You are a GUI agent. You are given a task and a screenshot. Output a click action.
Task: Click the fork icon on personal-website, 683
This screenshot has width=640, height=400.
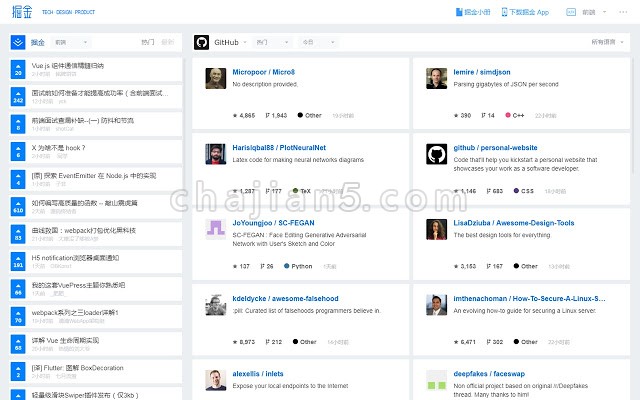click(x=489, y=191)
